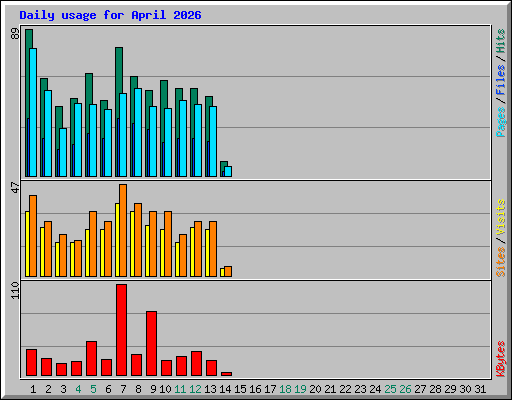Screen dimensions: 512x400
Task: Click the 110 scale label on the KBytes chart
Action: (x=15, y=290)
